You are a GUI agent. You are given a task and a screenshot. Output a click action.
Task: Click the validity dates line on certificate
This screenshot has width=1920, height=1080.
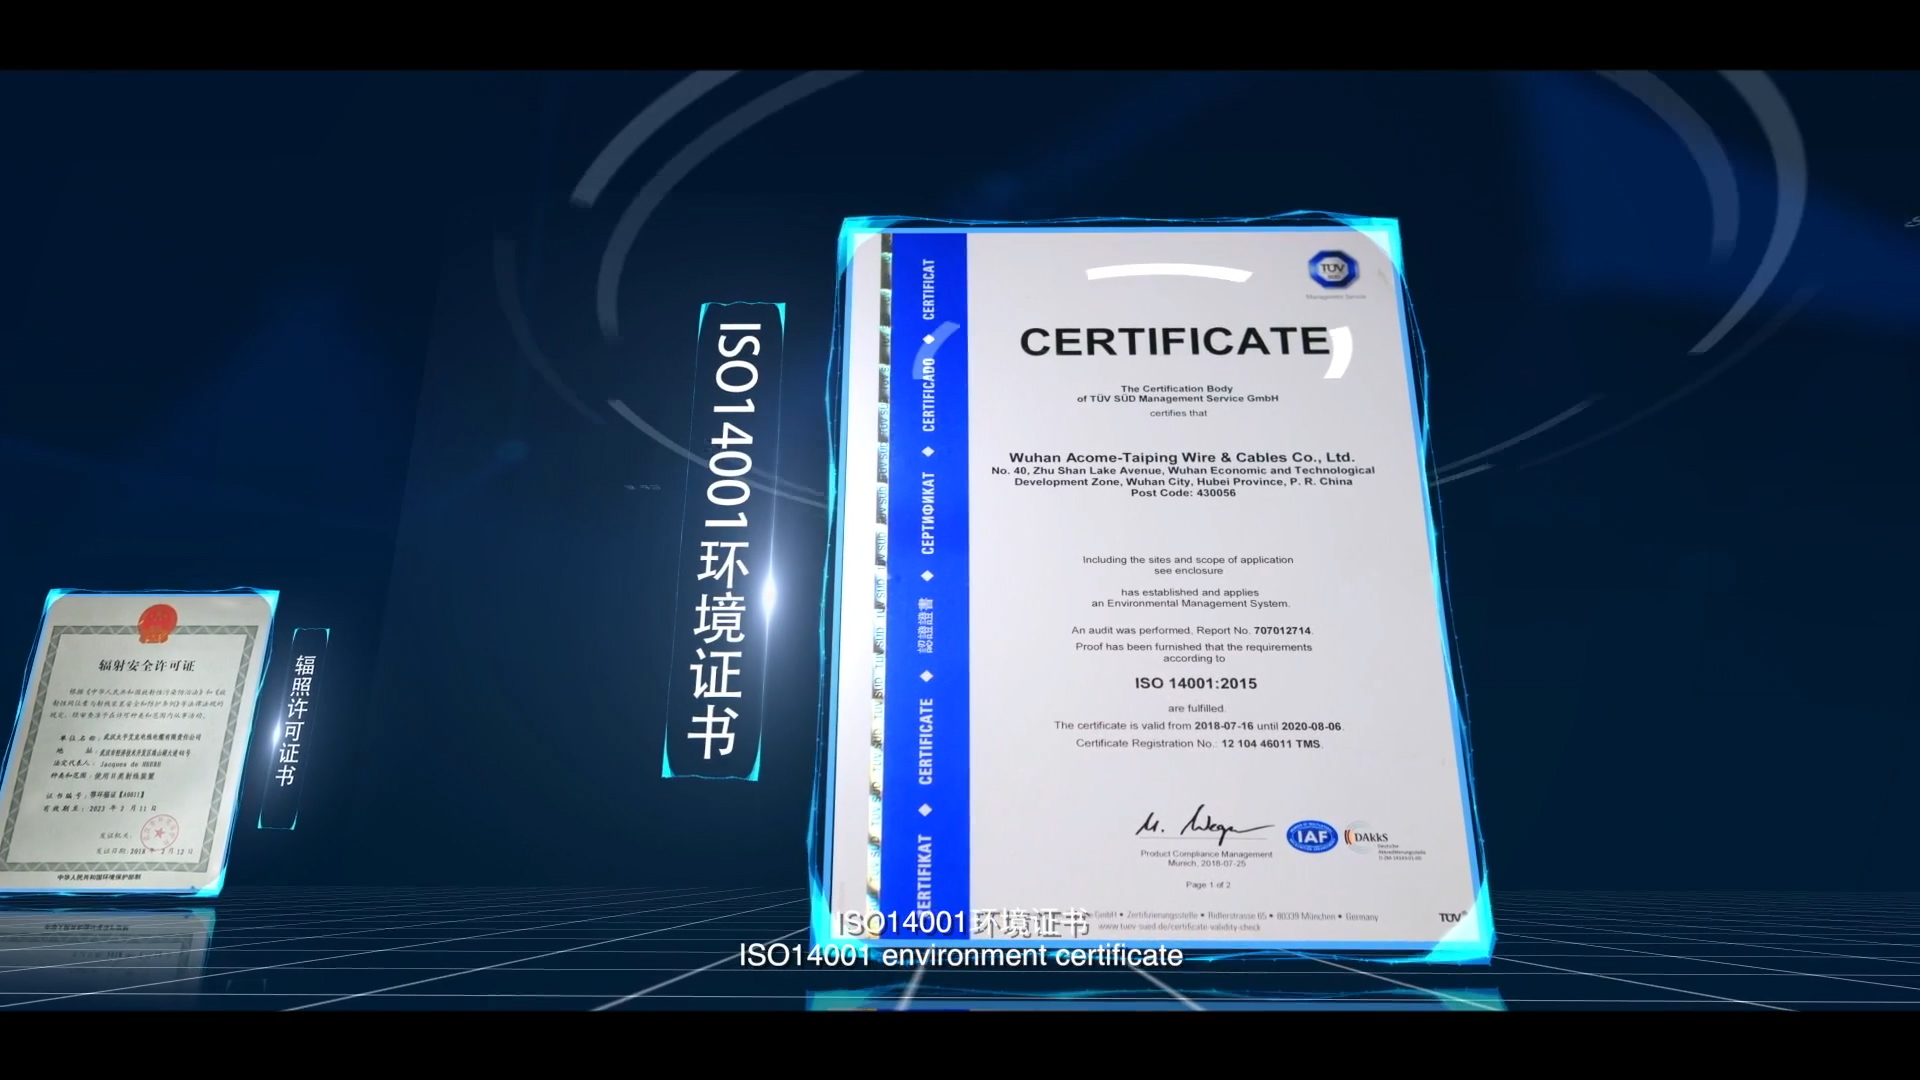pos(1197,726)
